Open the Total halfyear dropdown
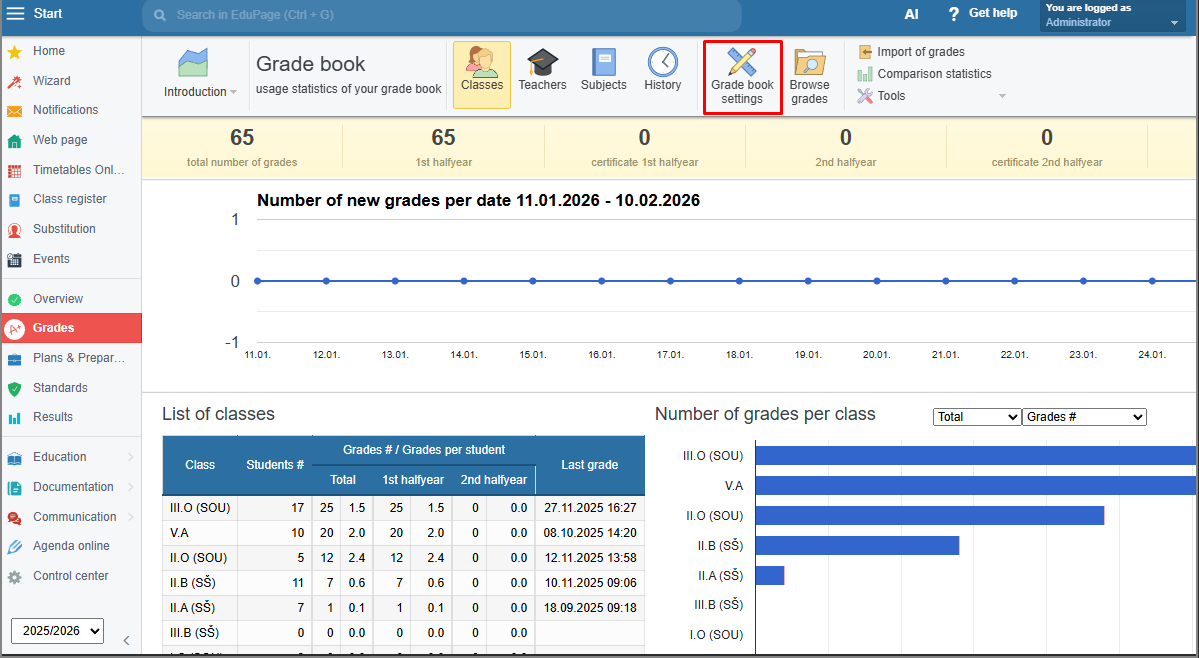 point(976,417)
